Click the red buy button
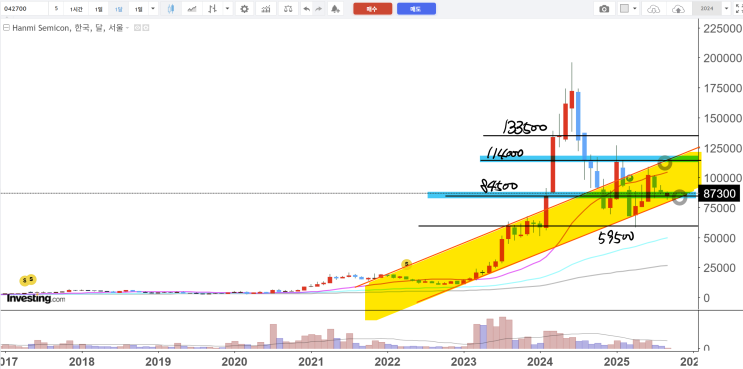743x369 pixels. [x=372, y=9]
